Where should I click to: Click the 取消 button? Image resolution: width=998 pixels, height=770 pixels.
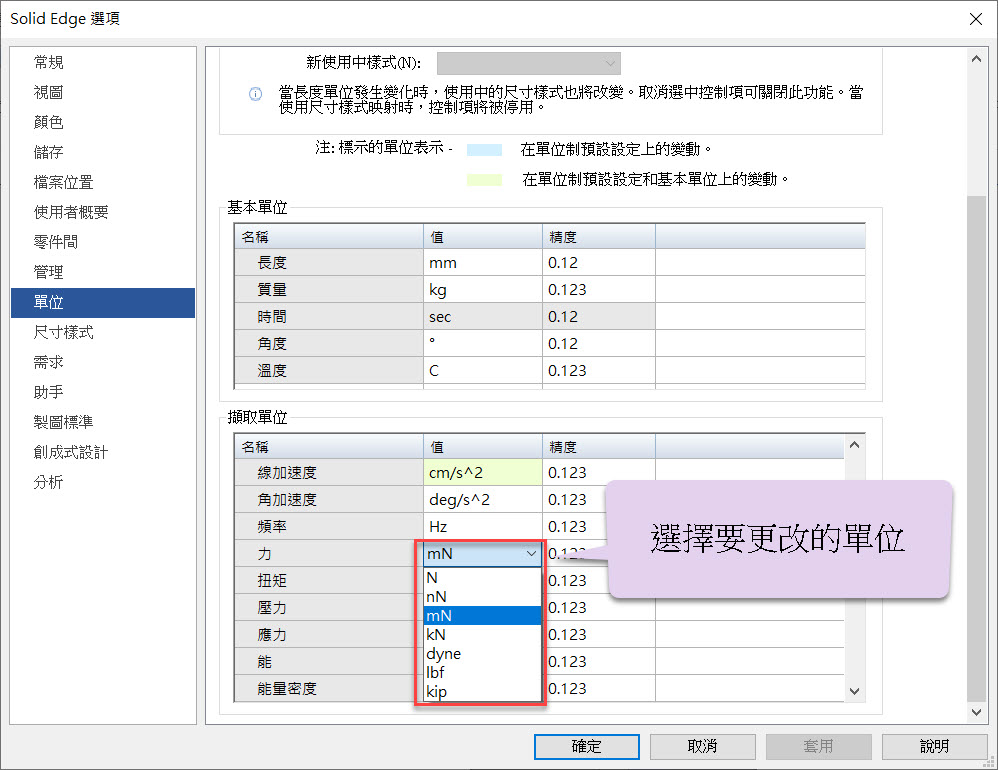coord(703,746)
